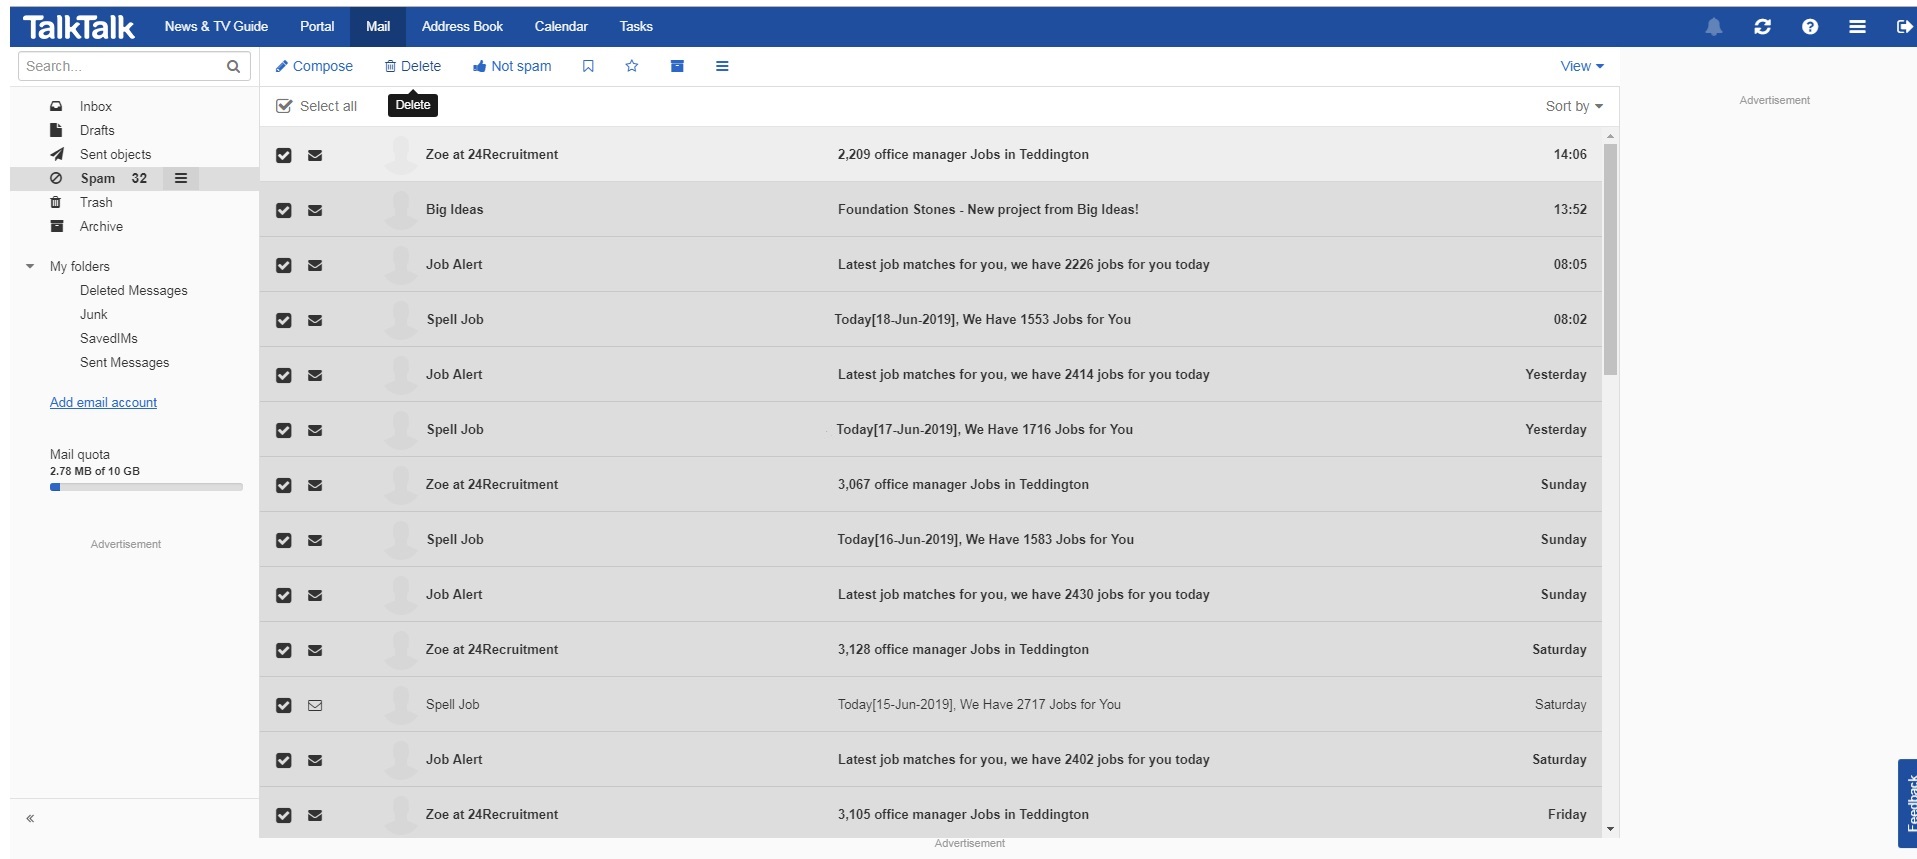Open the Inbox folder
1917x859 pixels.
(x=96, y=106)
